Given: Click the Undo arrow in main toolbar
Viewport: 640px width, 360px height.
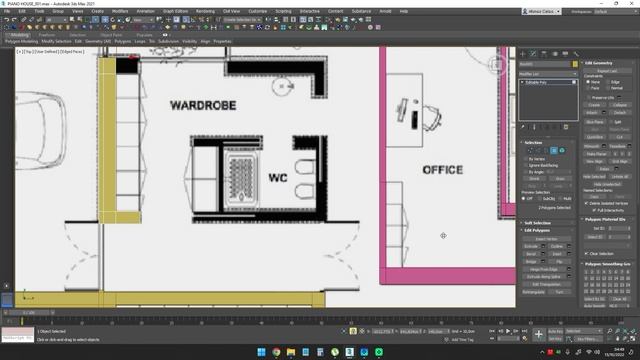Looking at the screenshot, I should [x=7, y=20].
